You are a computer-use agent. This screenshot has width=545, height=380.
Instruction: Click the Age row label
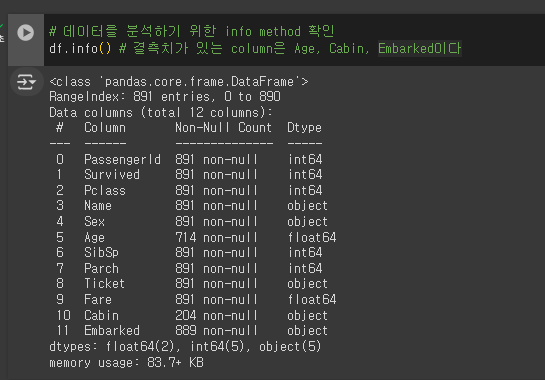[x=94, y=238]
